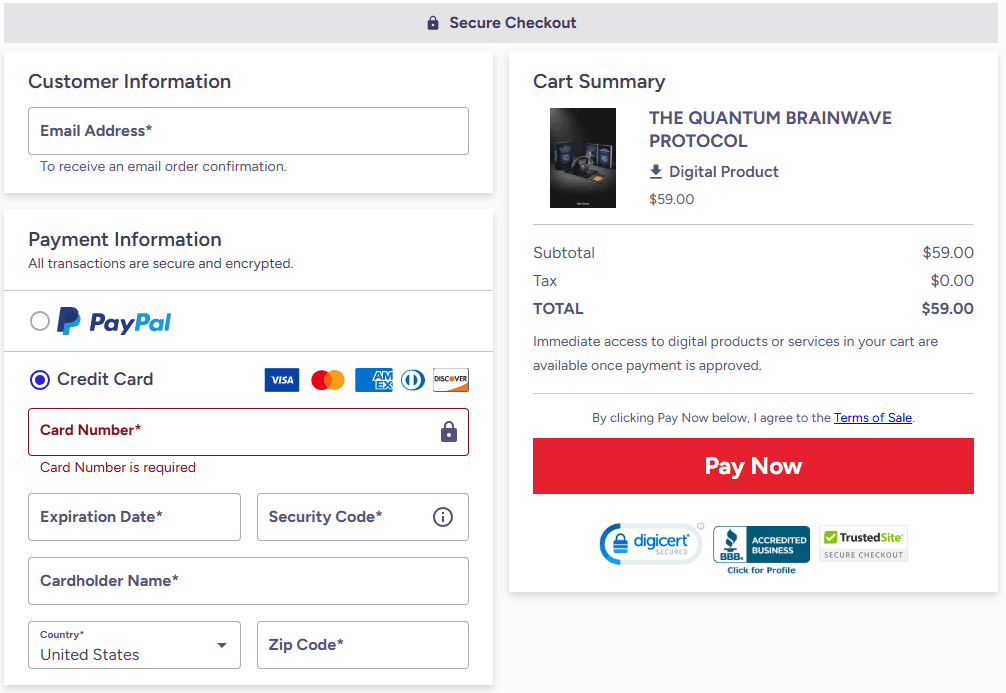Click the American Express card icon
This screenshot has width=1006, height=693.
(373, 380)
